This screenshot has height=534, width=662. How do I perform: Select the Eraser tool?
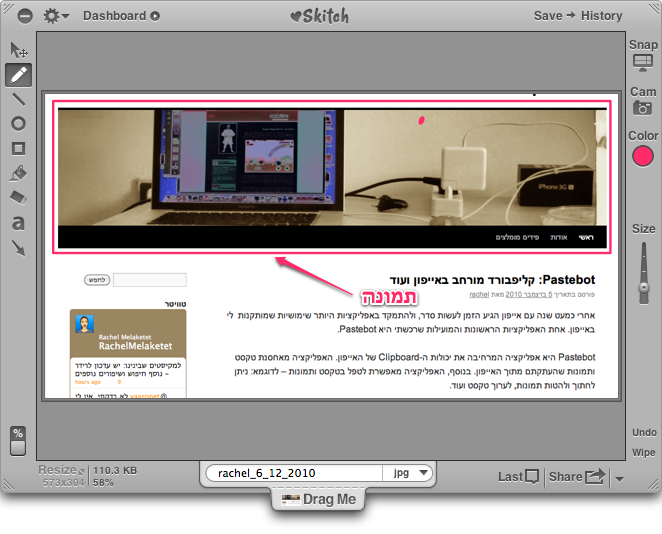click(x=18, y=198)
